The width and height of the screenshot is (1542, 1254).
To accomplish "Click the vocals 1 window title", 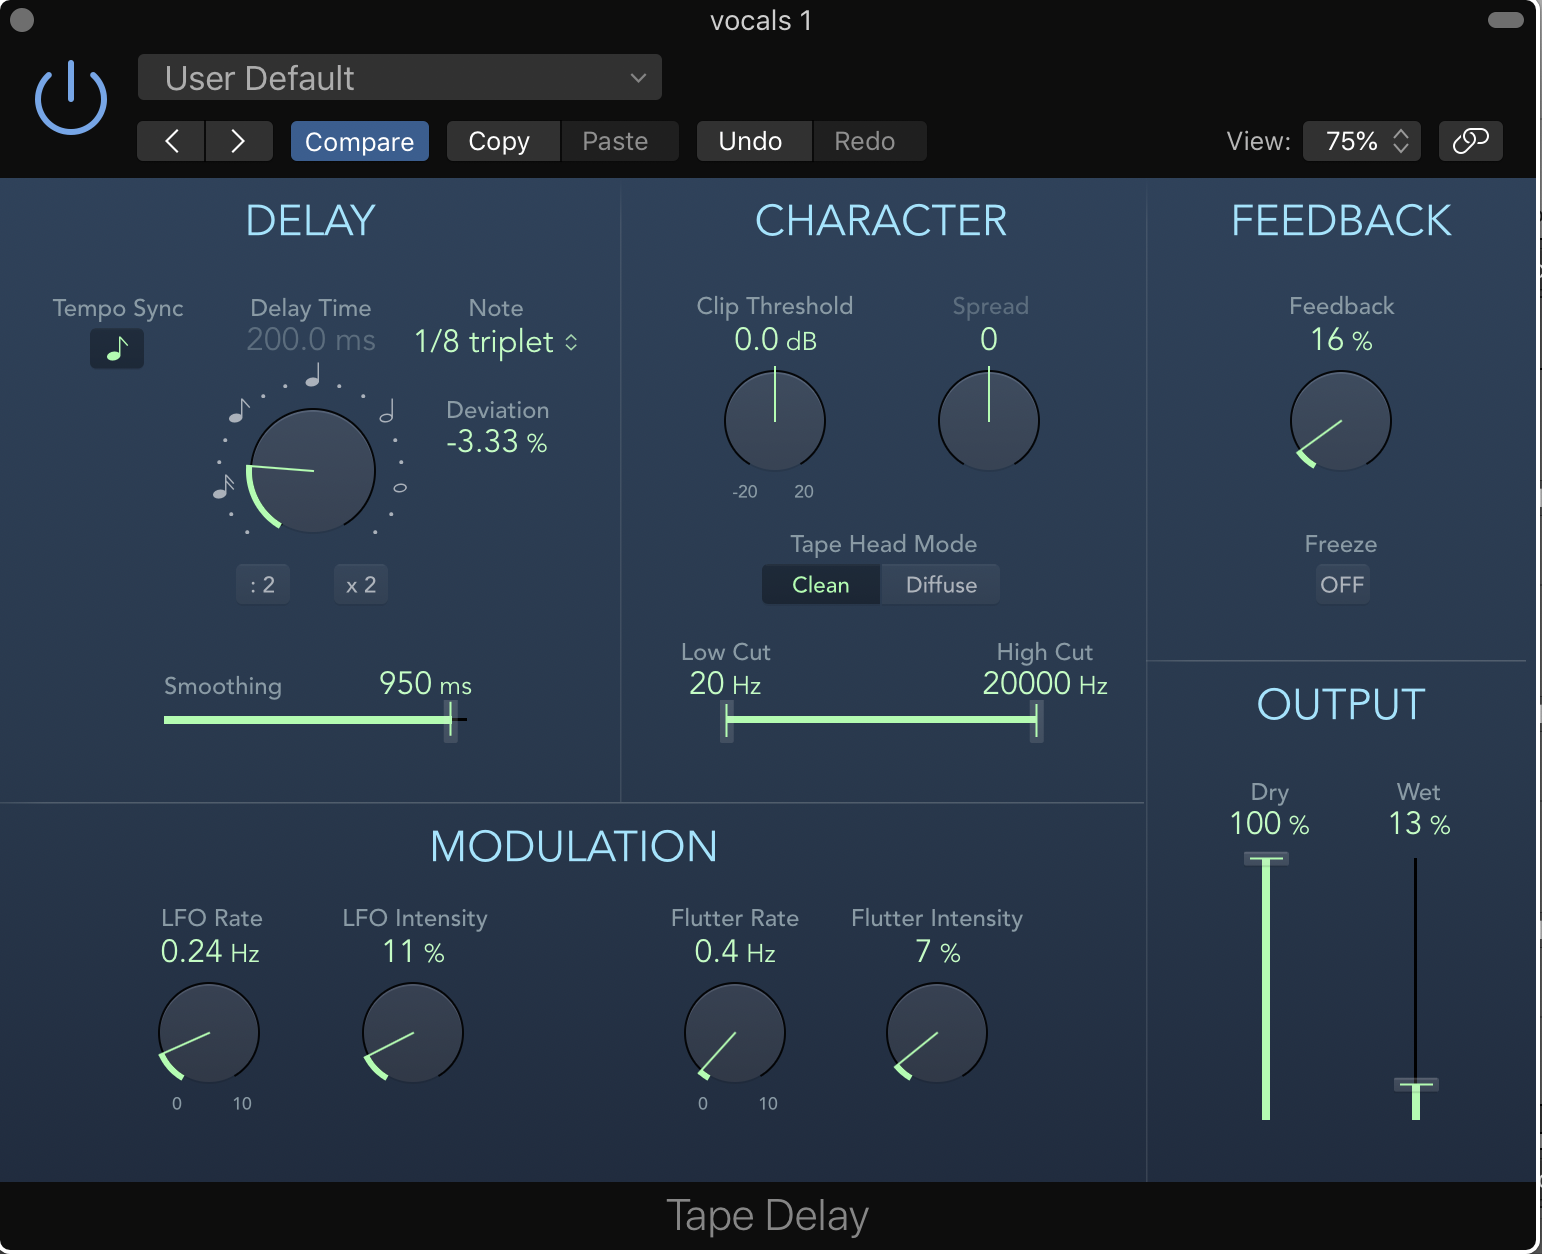I will [x=761, y=20].
